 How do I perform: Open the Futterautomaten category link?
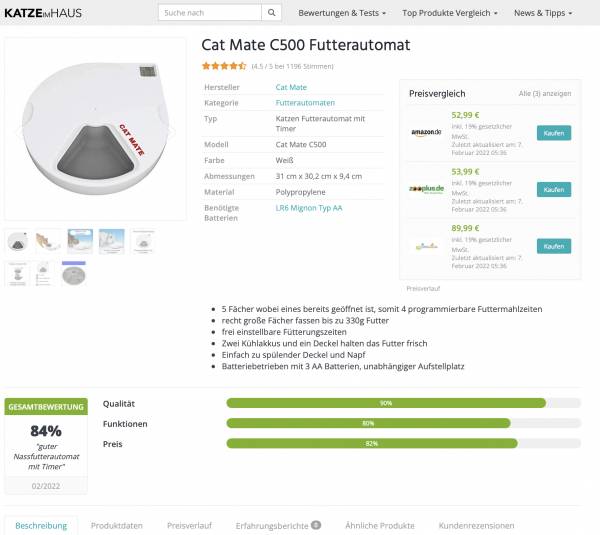click(305, 103)
